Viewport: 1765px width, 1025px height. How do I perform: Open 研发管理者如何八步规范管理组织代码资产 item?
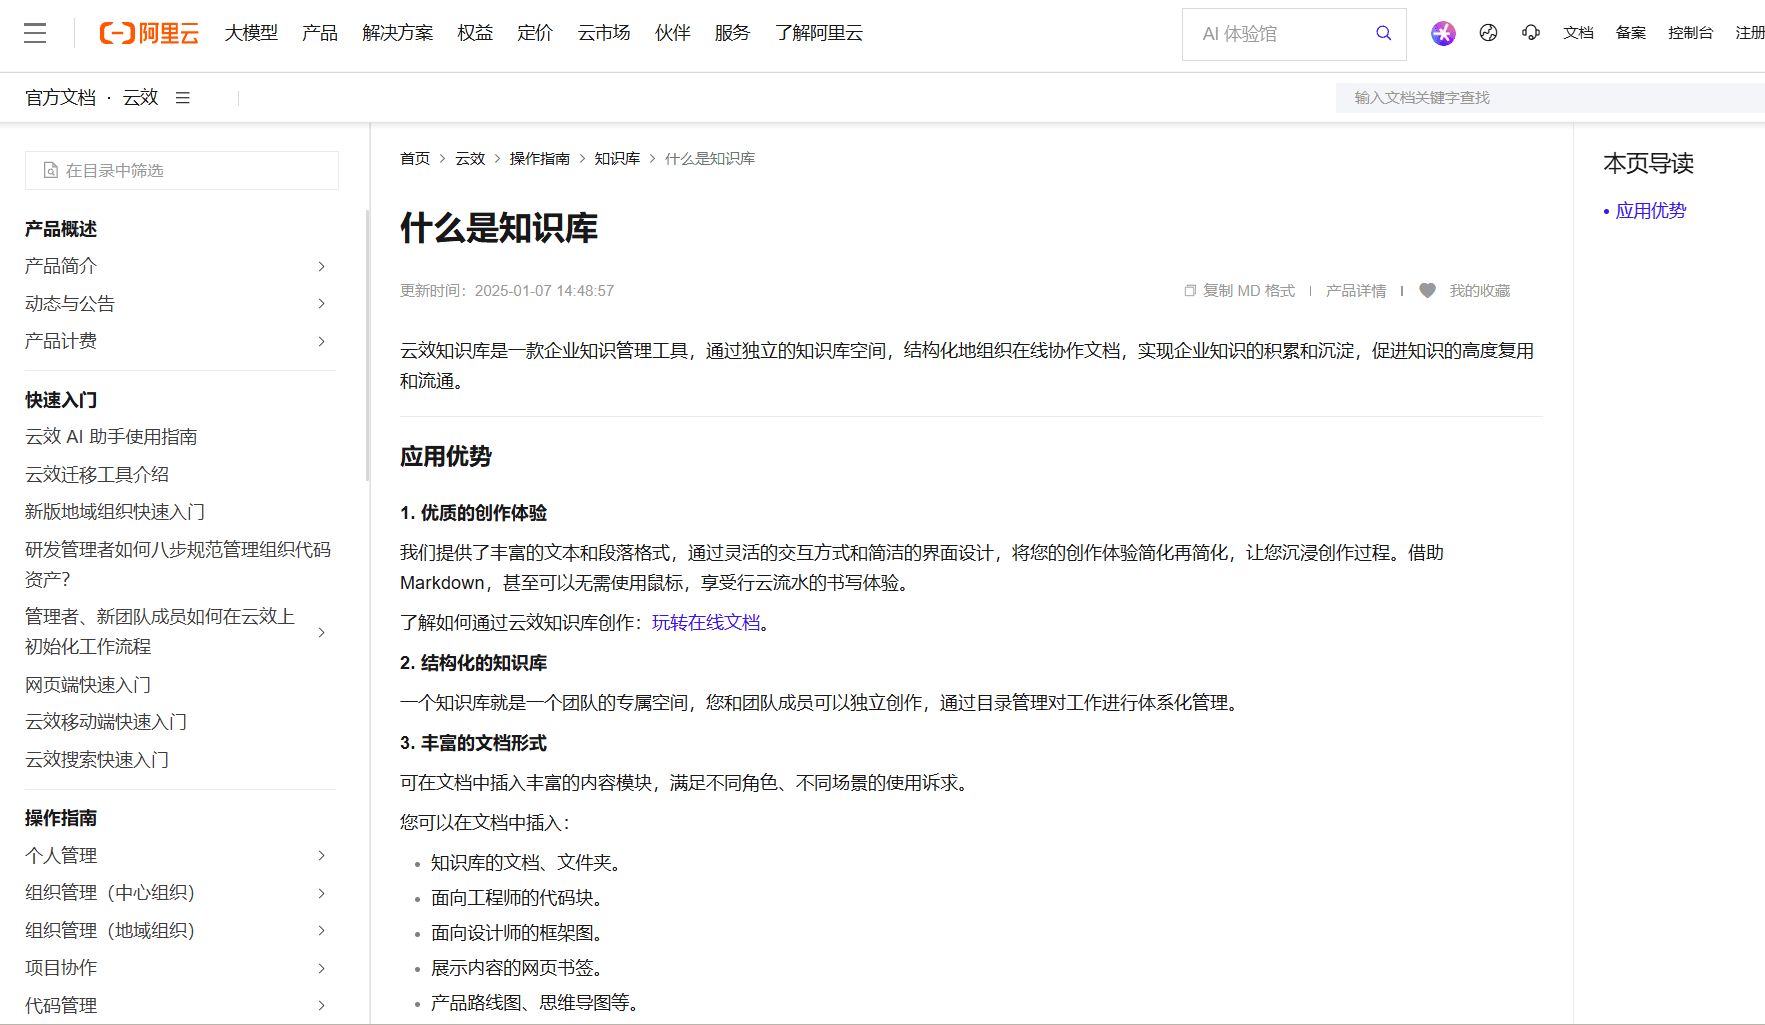[178, 565]
